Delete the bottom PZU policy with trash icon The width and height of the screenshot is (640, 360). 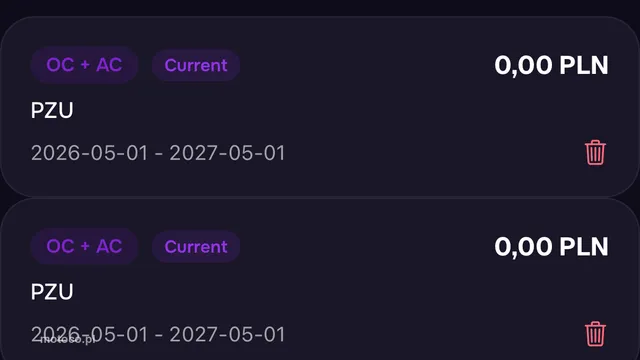(595, 334)
